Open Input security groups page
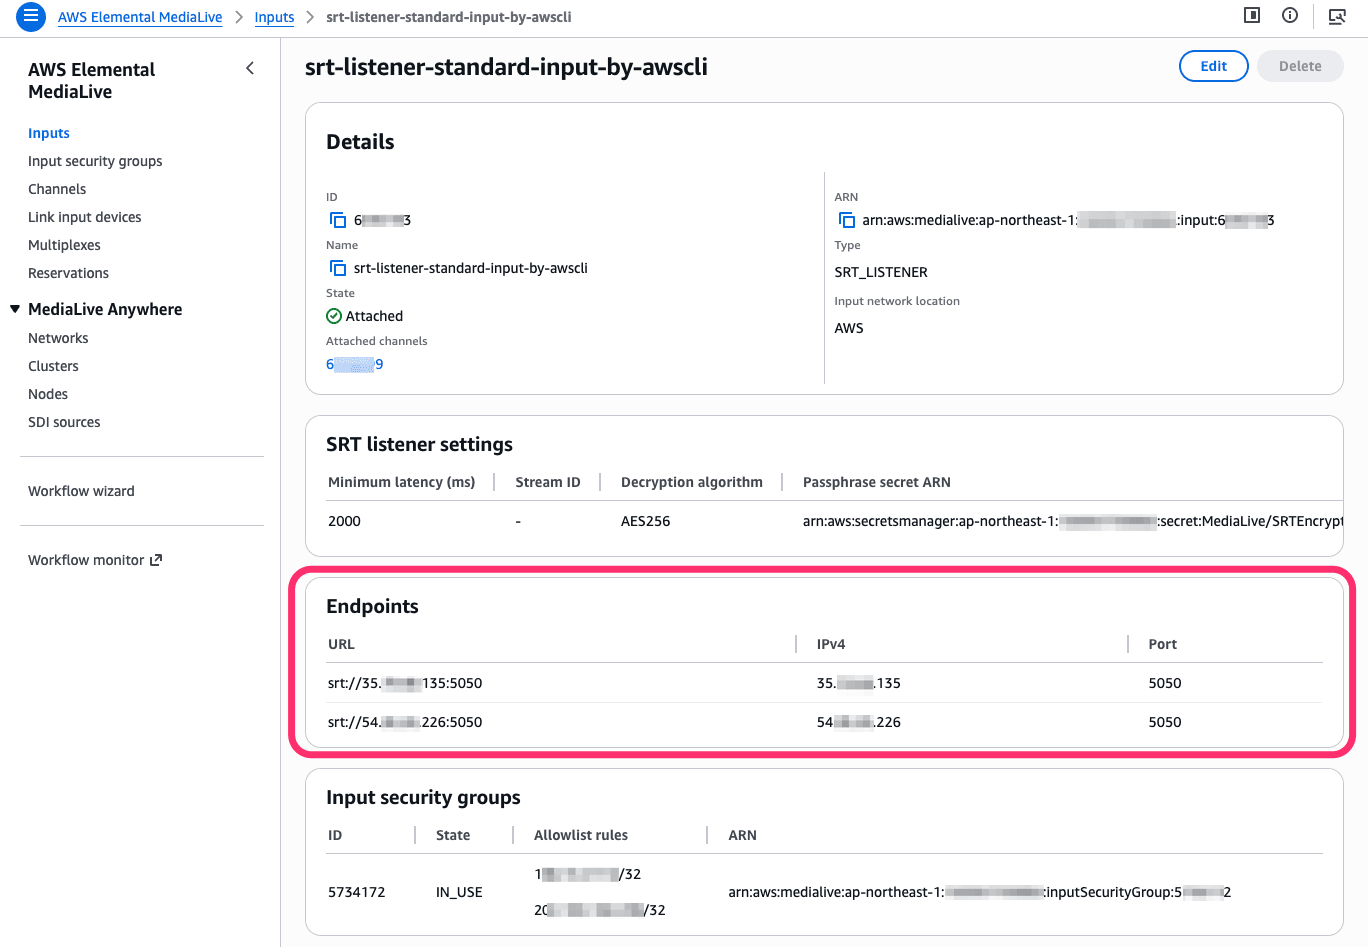The image size is (1368, 947). click(95, 161)
